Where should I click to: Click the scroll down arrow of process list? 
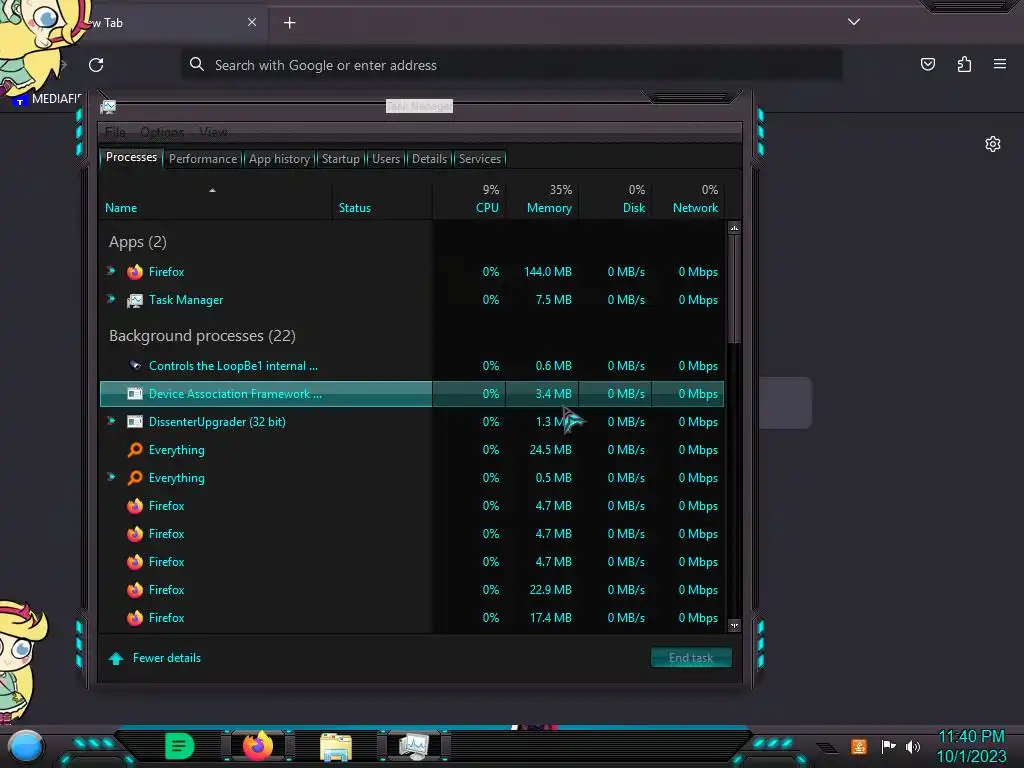(734, 626)
